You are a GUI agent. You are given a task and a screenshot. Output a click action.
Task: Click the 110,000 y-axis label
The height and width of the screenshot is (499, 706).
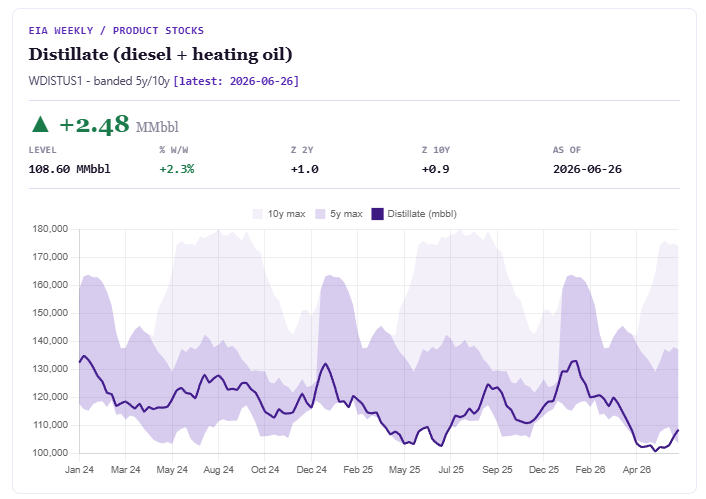(x=50, y=425)
